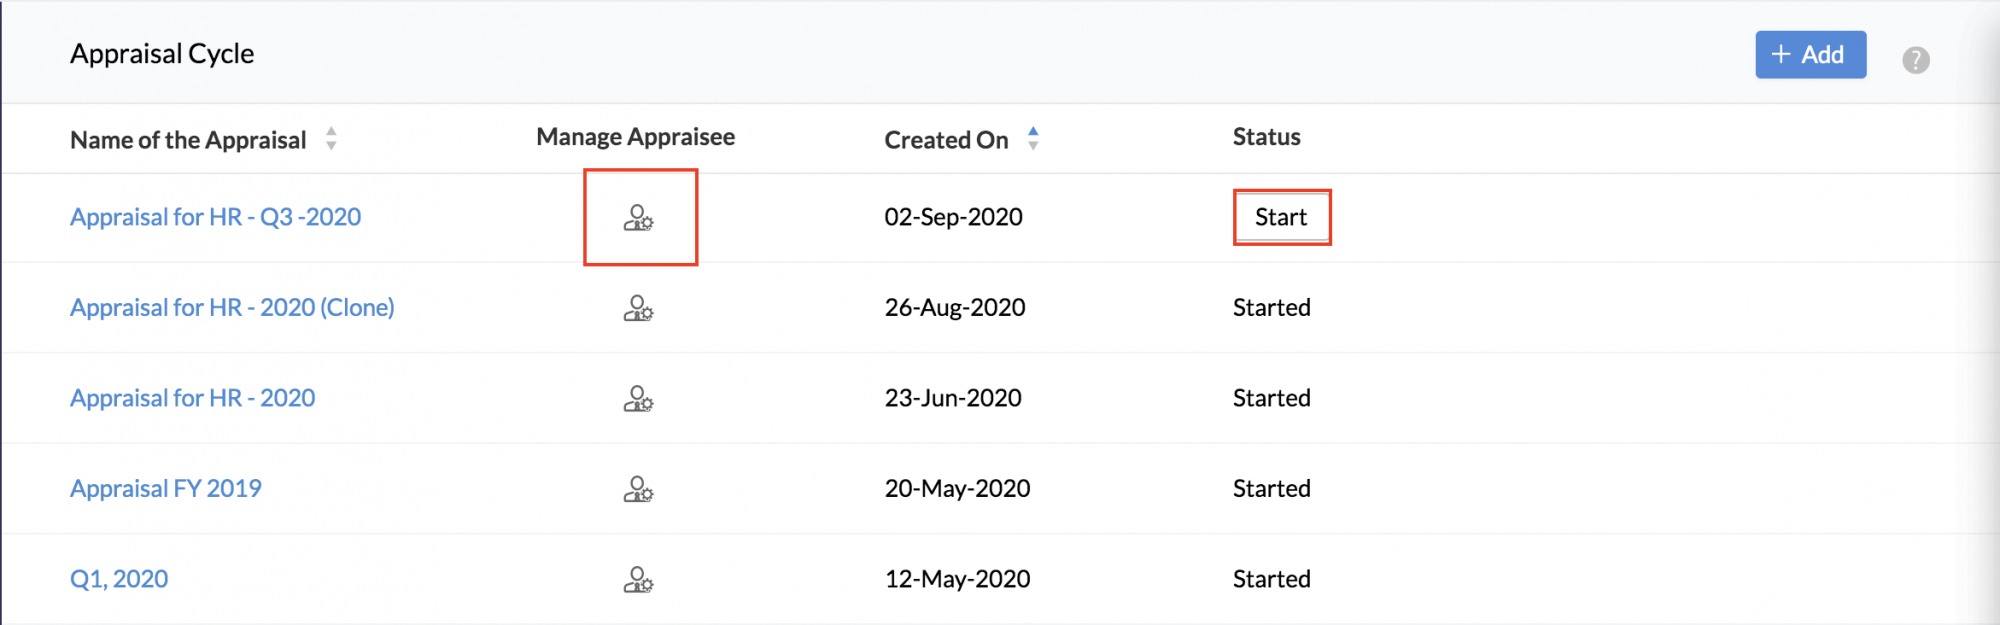
Task: Open Appraisal FY 2019 link
Action: tap(165, 488)
